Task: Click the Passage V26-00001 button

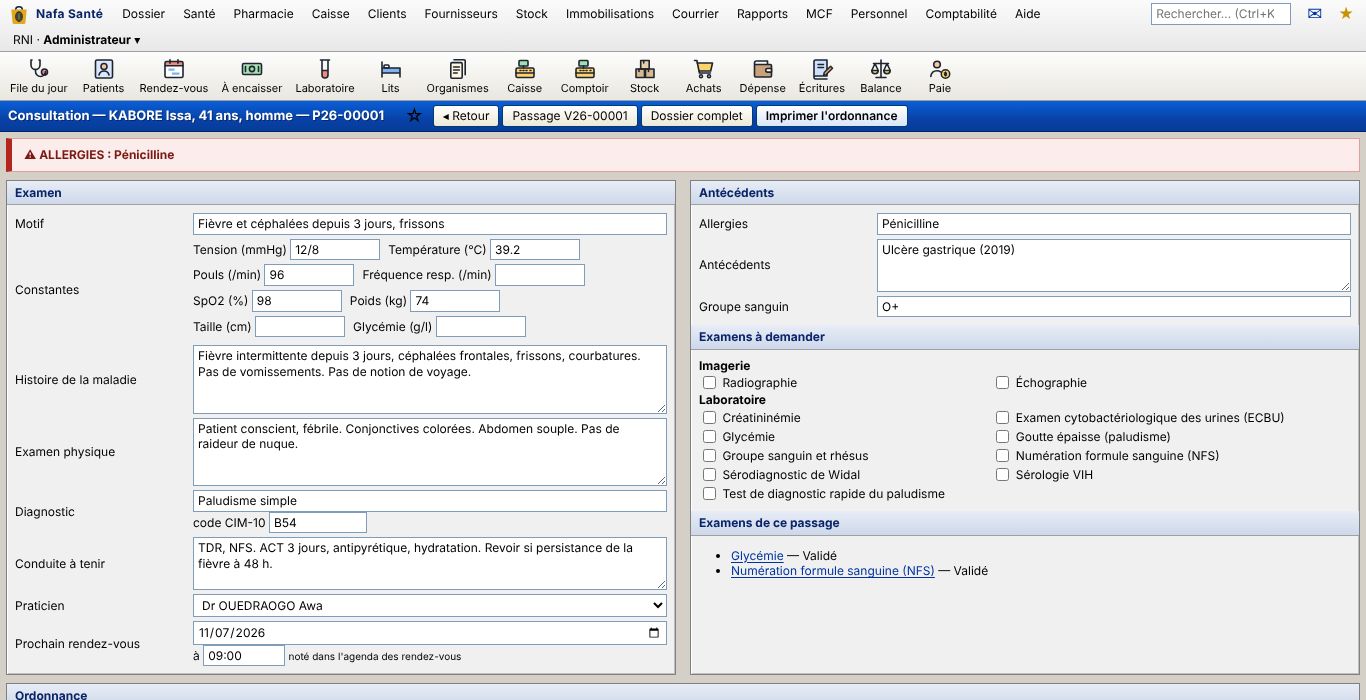Action: pyautogui.click(x=570, y=116)
